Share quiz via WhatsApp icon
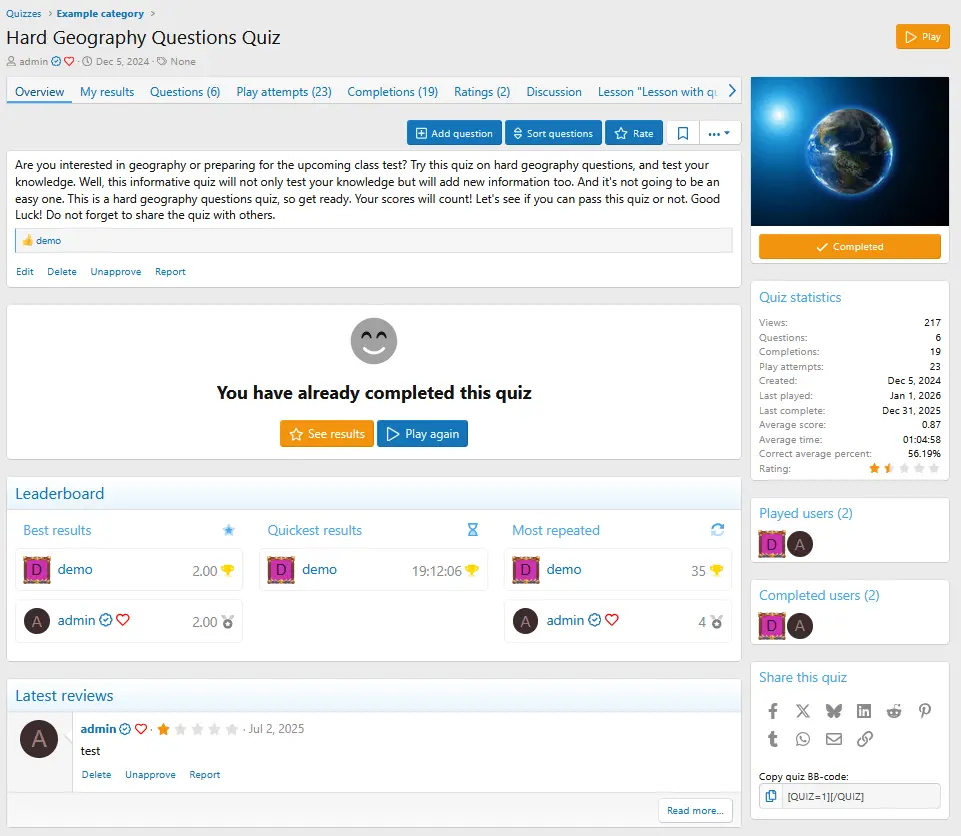 [803, 739]
